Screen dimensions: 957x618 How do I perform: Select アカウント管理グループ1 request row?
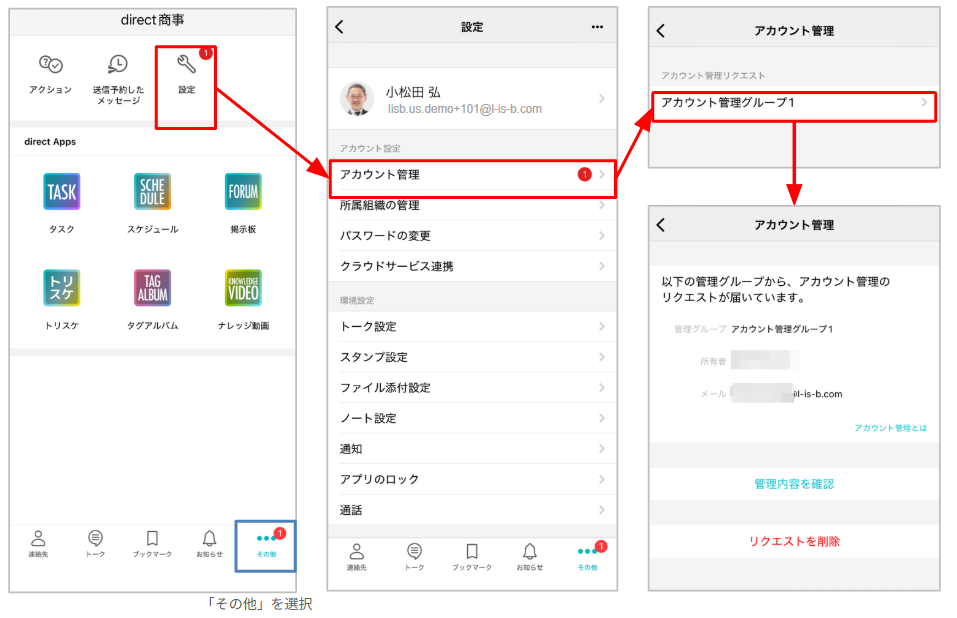pyautogui.click(x=794, y=102)
